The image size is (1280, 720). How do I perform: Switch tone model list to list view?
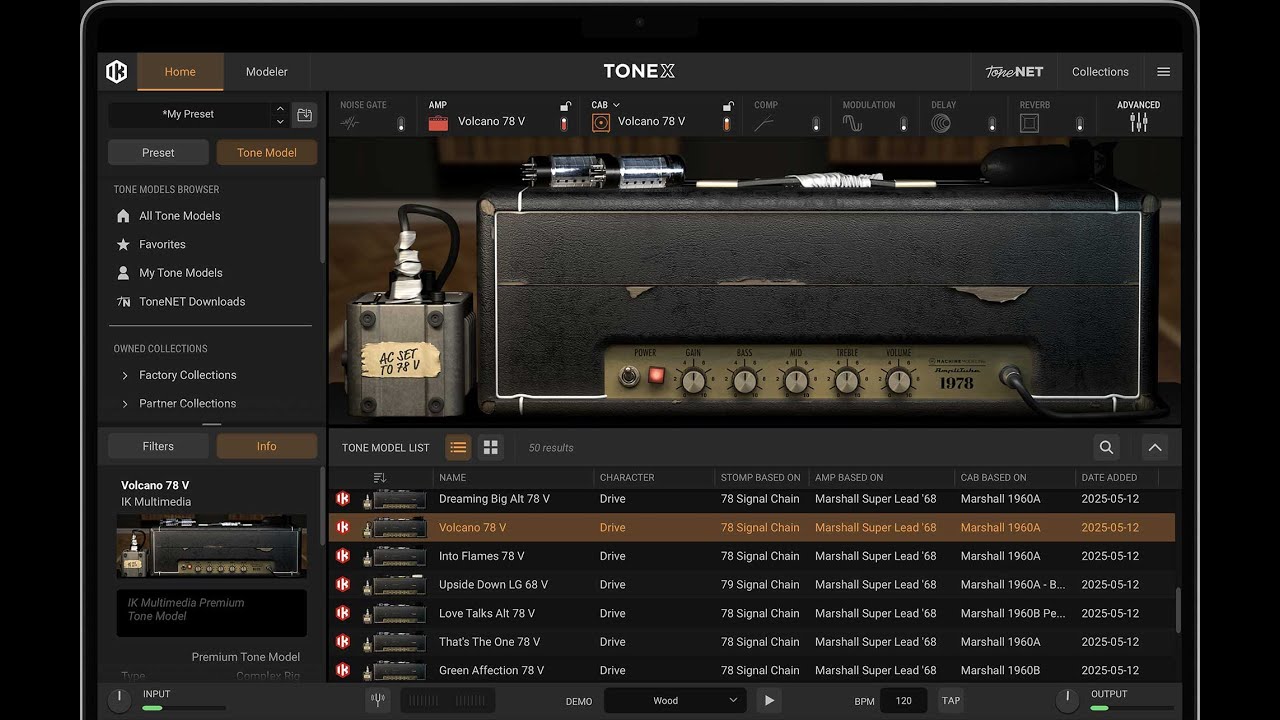click(x=458, y=447)
